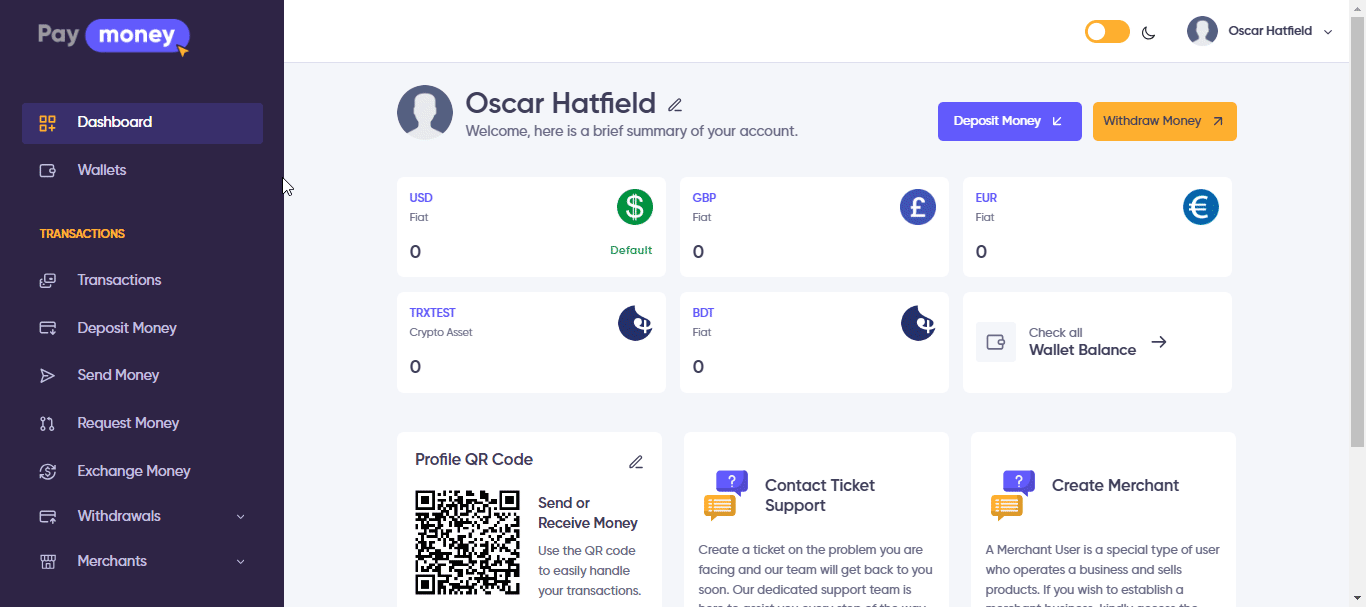Click the profile QR code image
Image resolution: width=1366 pixels, height=607 pixels.
point(468,542)
